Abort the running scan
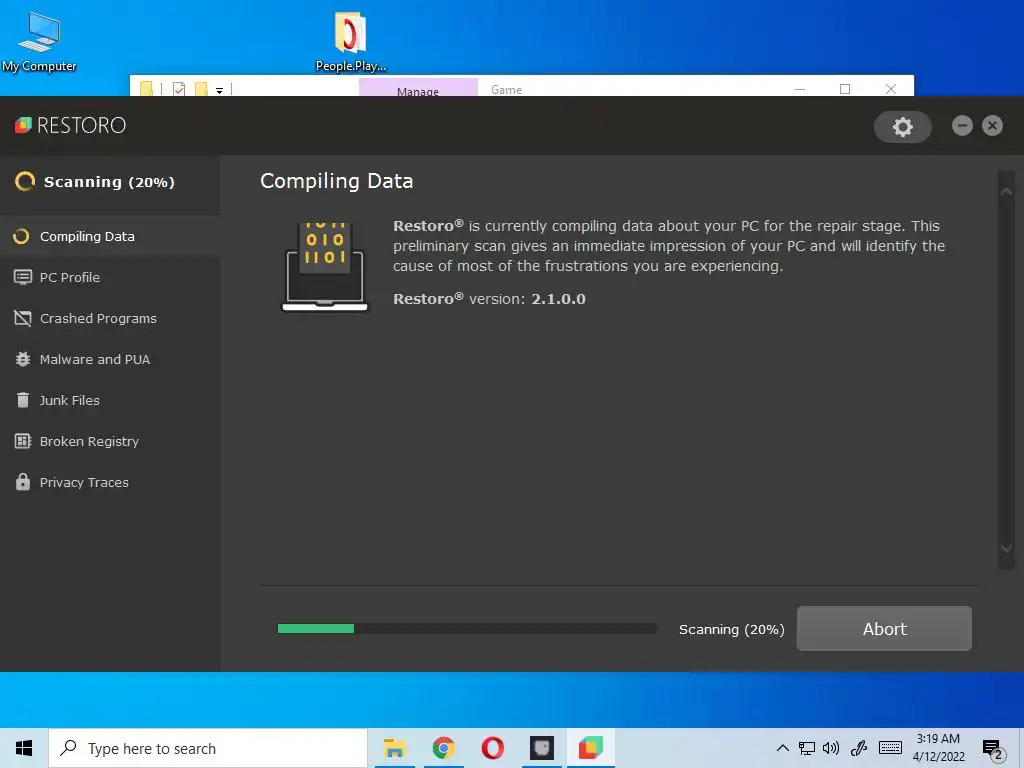 tap(884, 628)
